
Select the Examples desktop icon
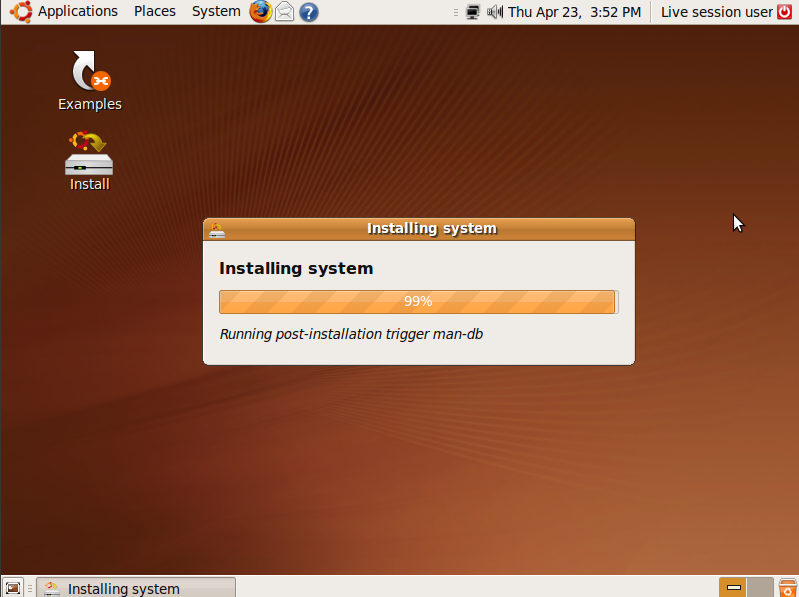coord(90,80)
